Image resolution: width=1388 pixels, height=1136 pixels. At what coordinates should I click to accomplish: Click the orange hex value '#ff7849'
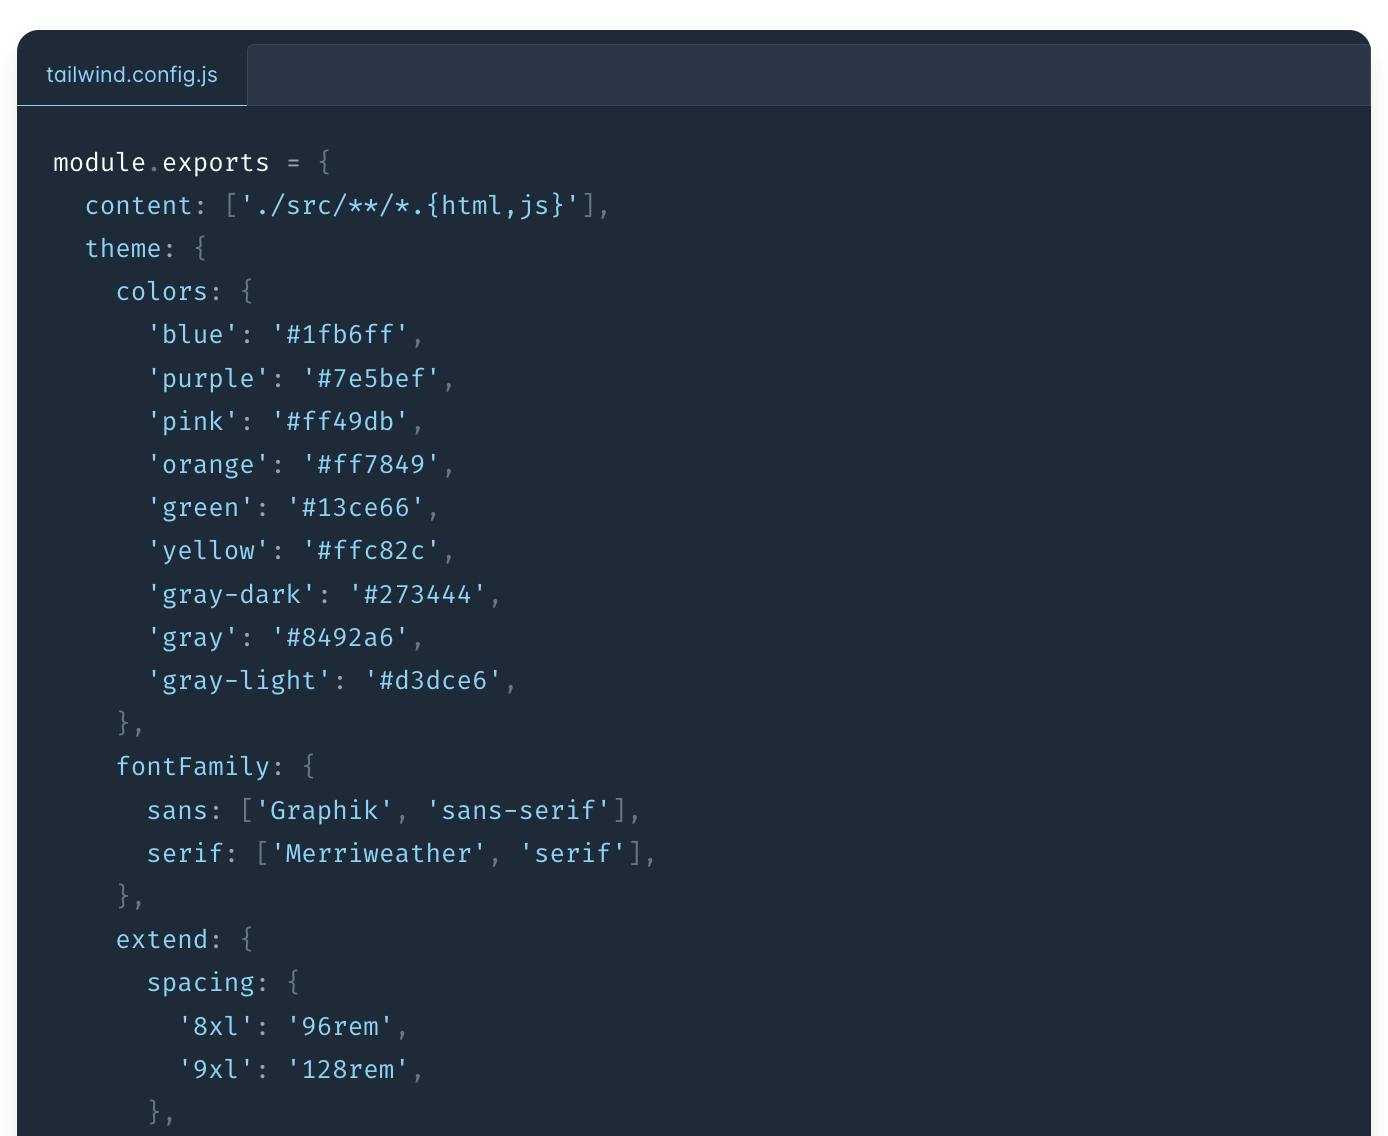[x=371, y=464]
